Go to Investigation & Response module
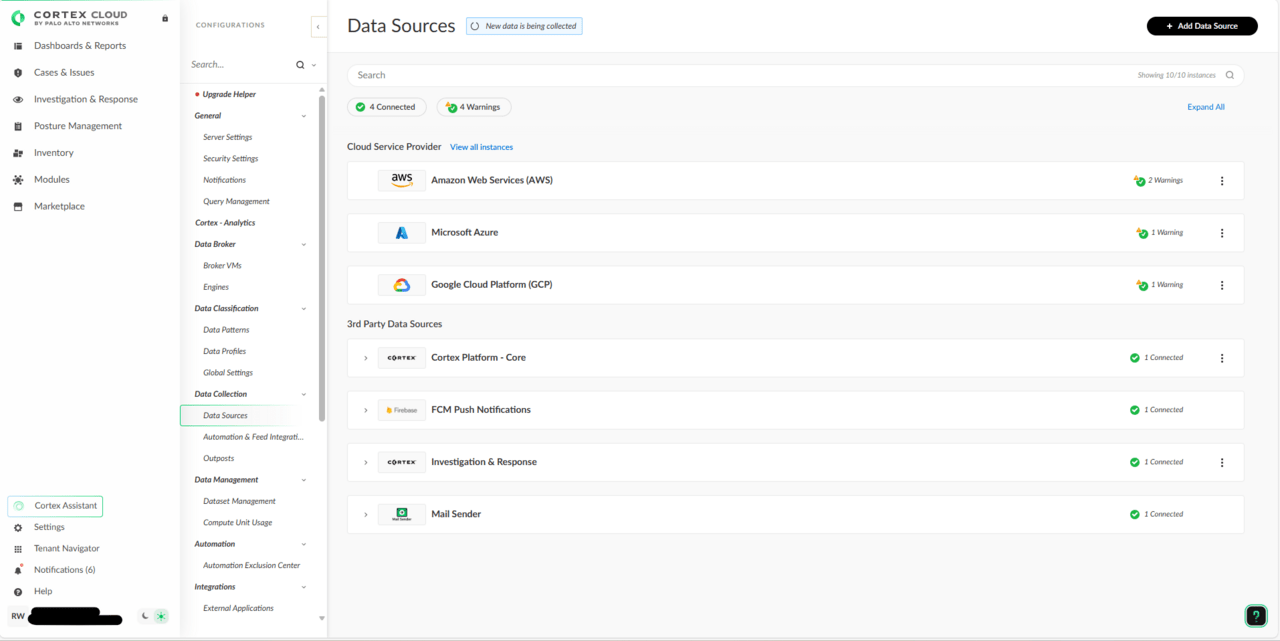 [86, 99]
